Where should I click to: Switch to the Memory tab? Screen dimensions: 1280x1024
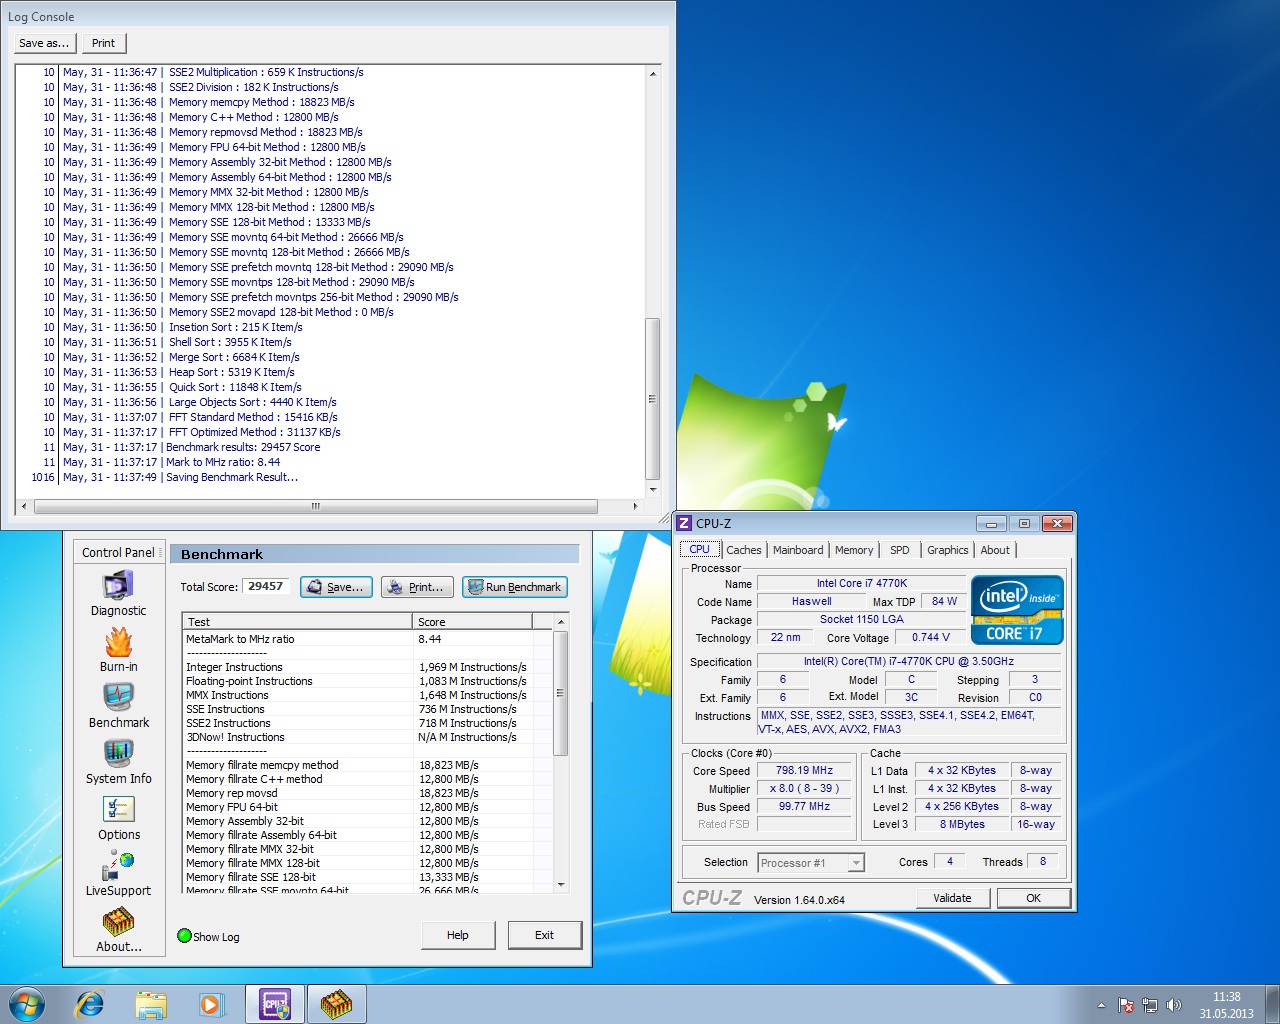(x=854, y=550)
